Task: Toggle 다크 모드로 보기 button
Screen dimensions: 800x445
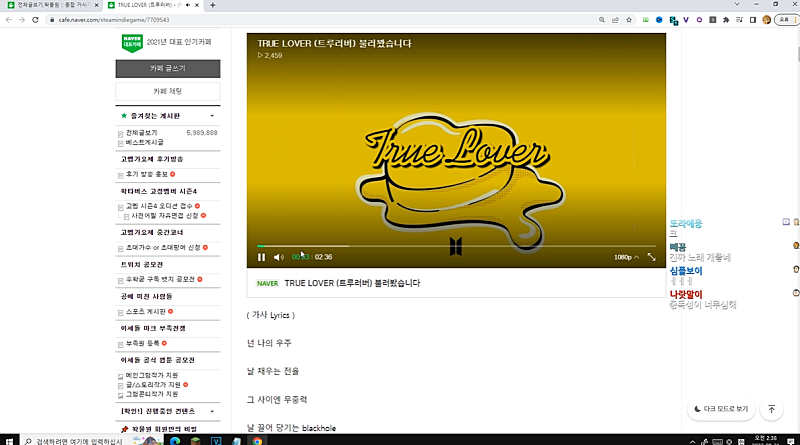Action: (721, 409)
